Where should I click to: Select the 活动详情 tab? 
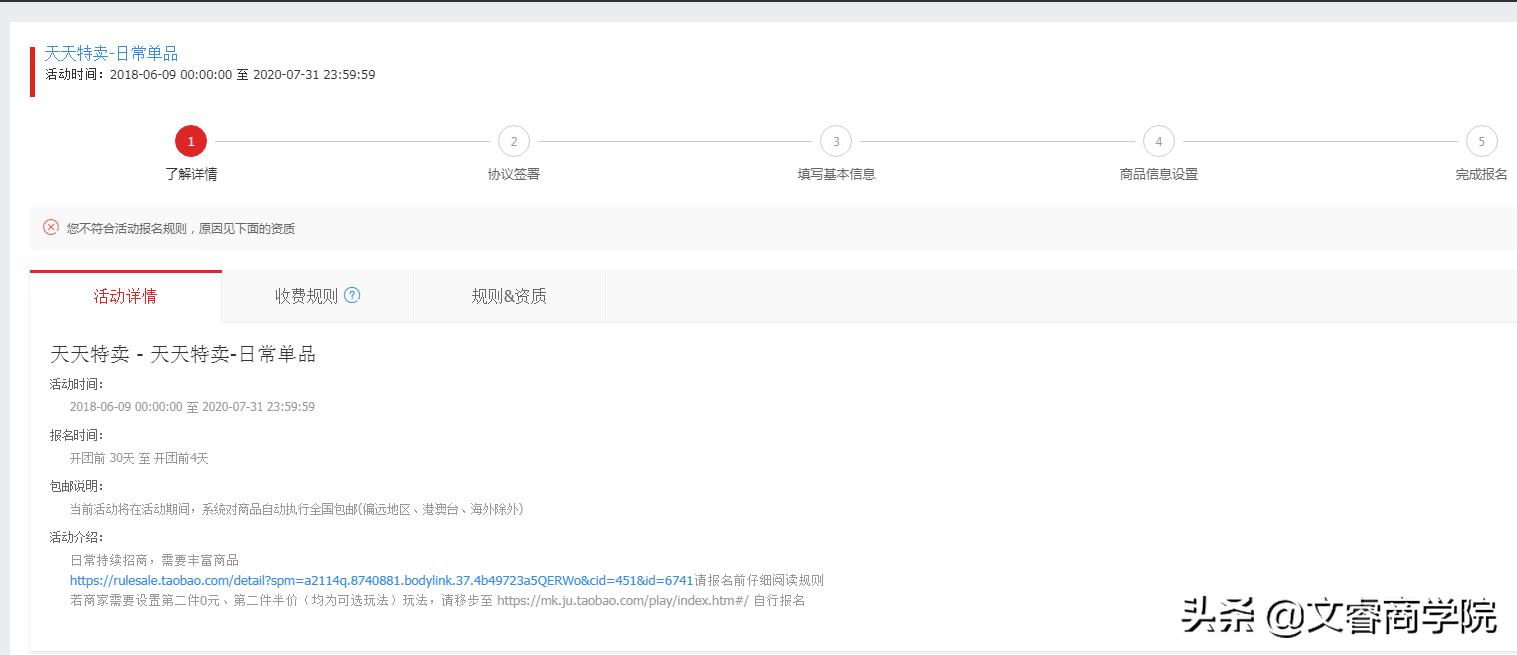coord(125,295)
